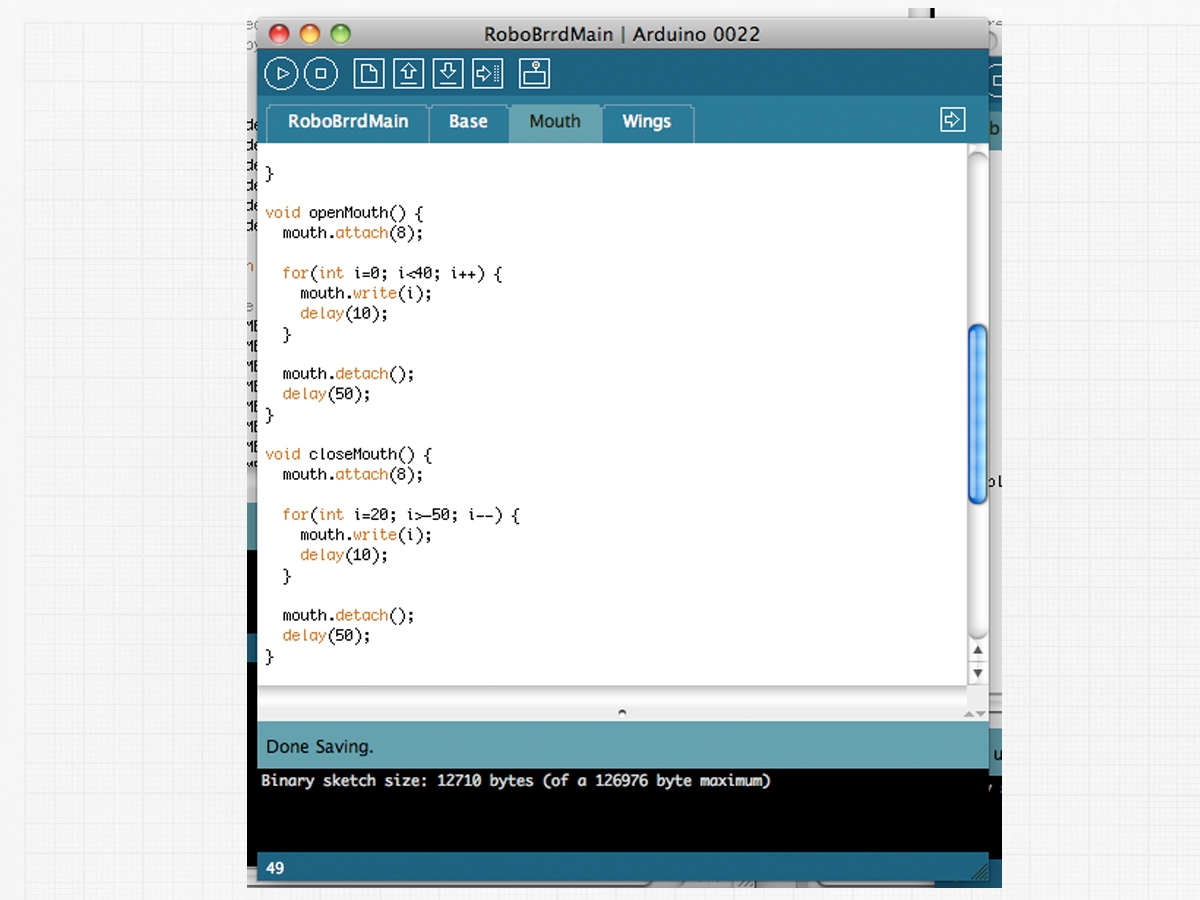Save the sketch with the down-arrow icon
This screenshot has height=900, width=1200.
449,73
